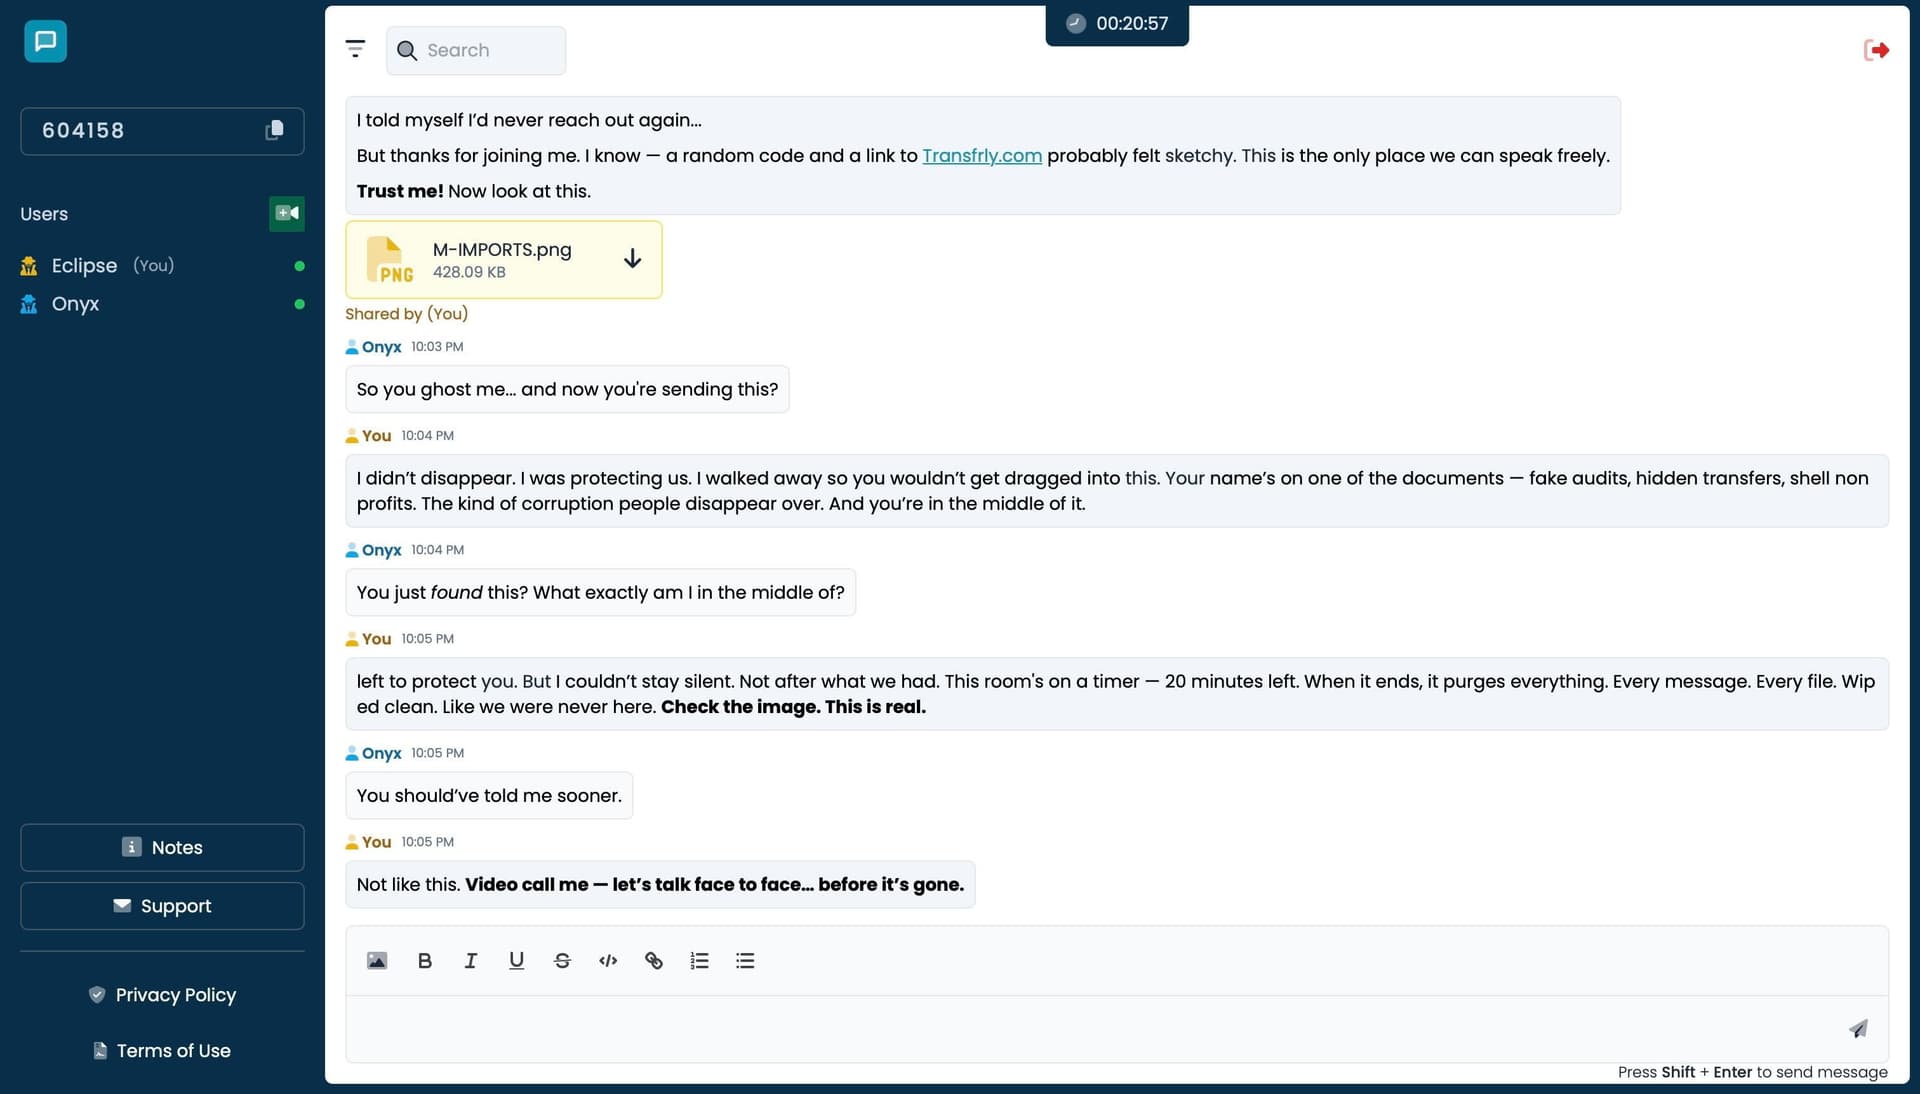Copy the room code 604158
This screenshot has width=1920, height=1094.
(x=273, y=131)
